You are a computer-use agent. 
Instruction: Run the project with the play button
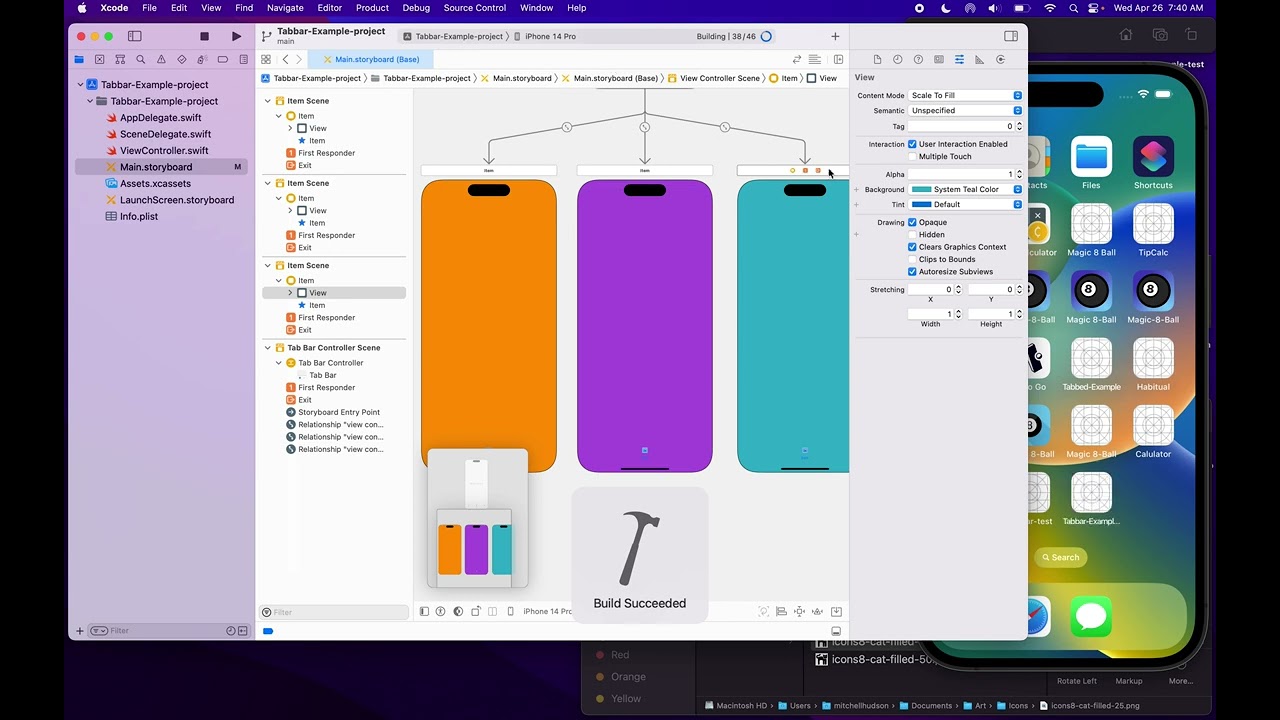coord(236,36)
